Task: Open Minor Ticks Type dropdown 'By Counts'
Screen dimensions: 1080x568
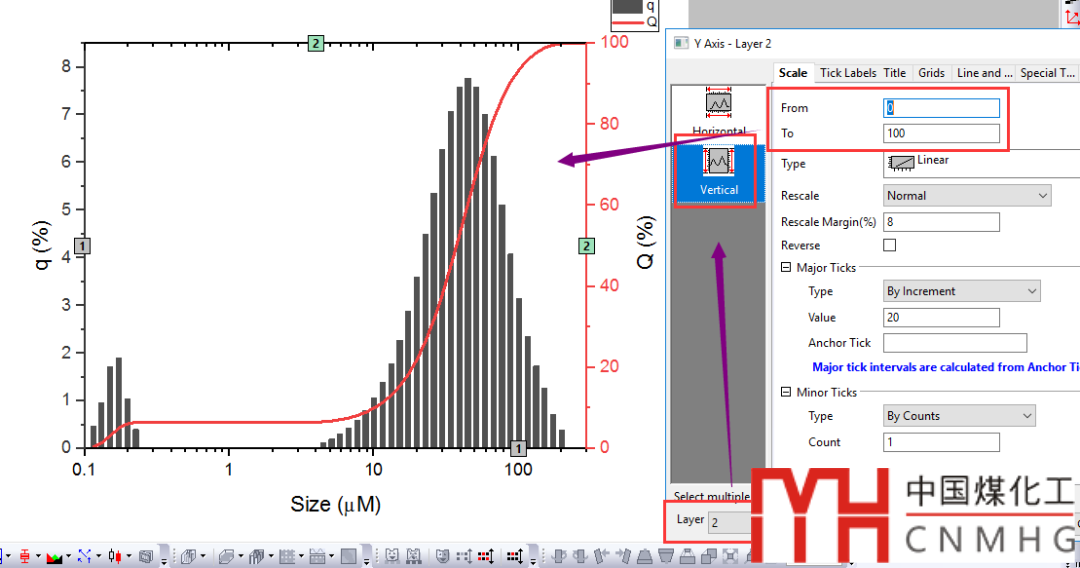Action: point(959,416)
